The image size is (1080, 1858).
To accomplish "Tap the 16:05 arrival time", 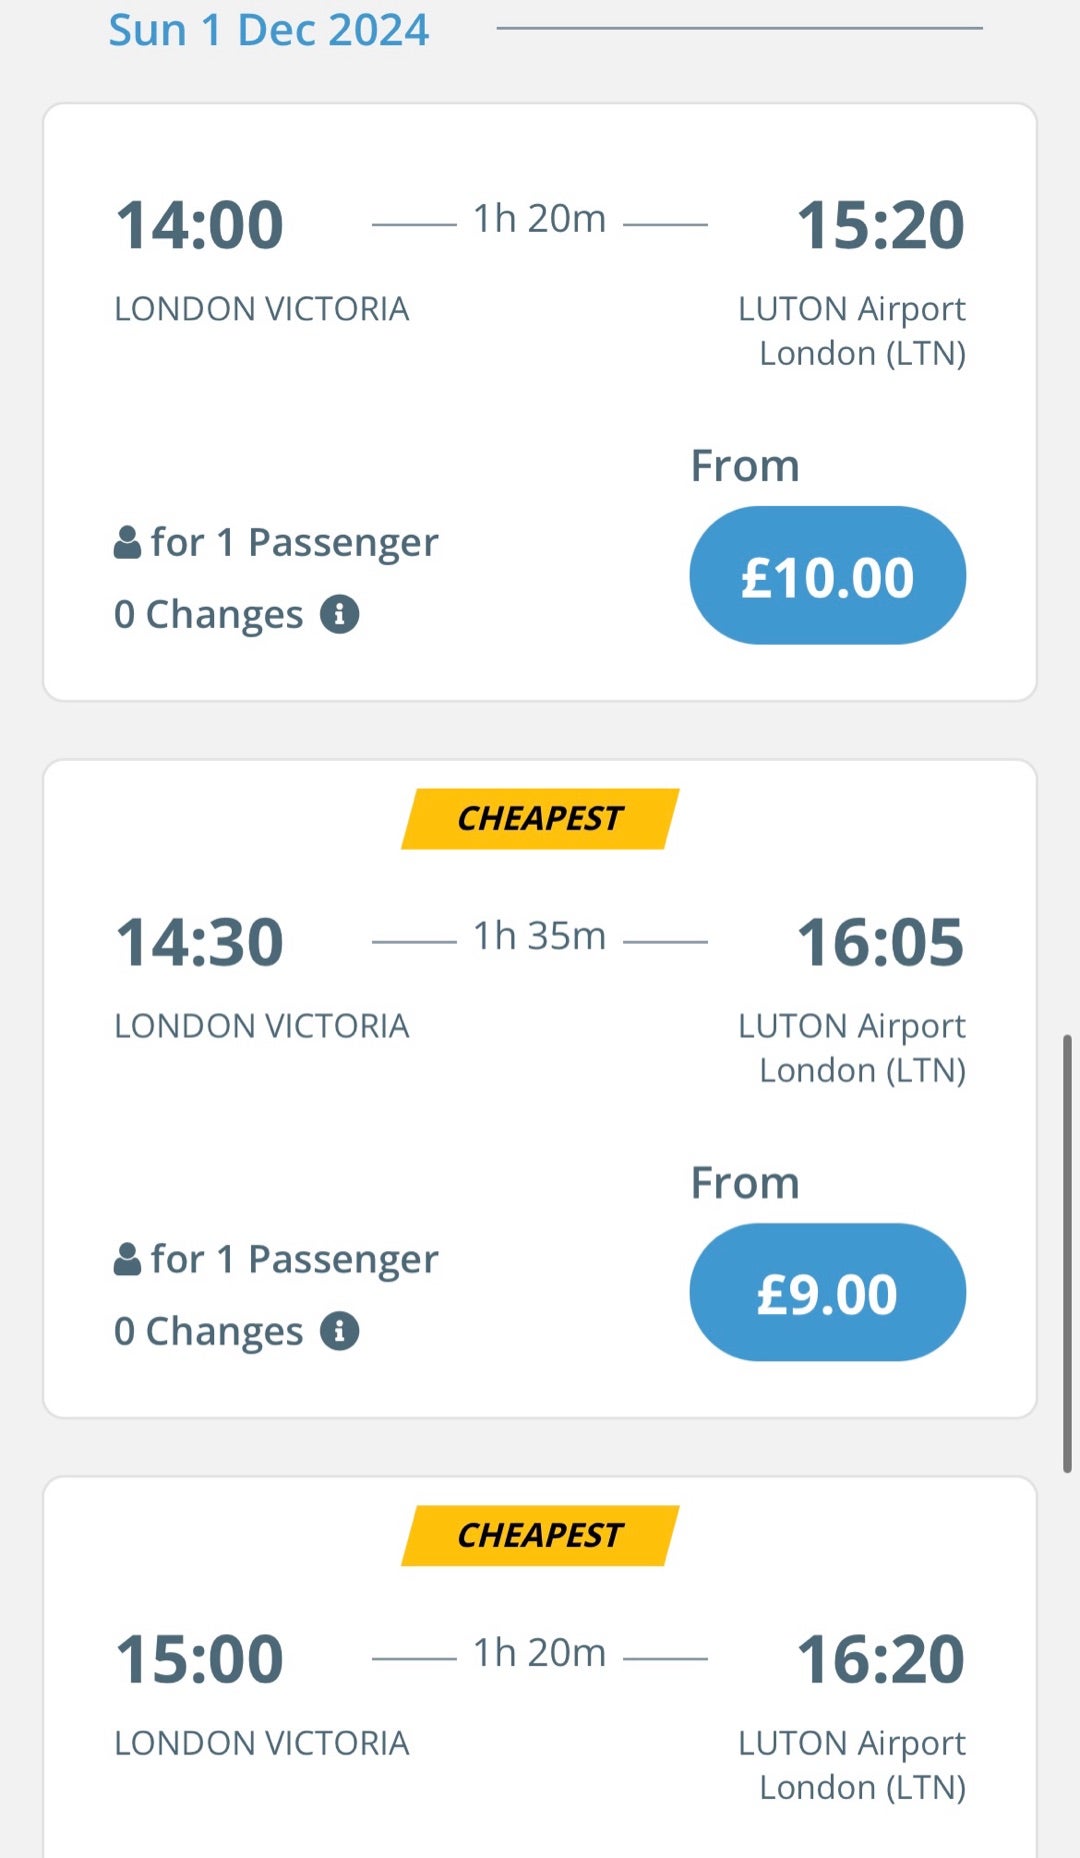I will (x=880, y=942).
